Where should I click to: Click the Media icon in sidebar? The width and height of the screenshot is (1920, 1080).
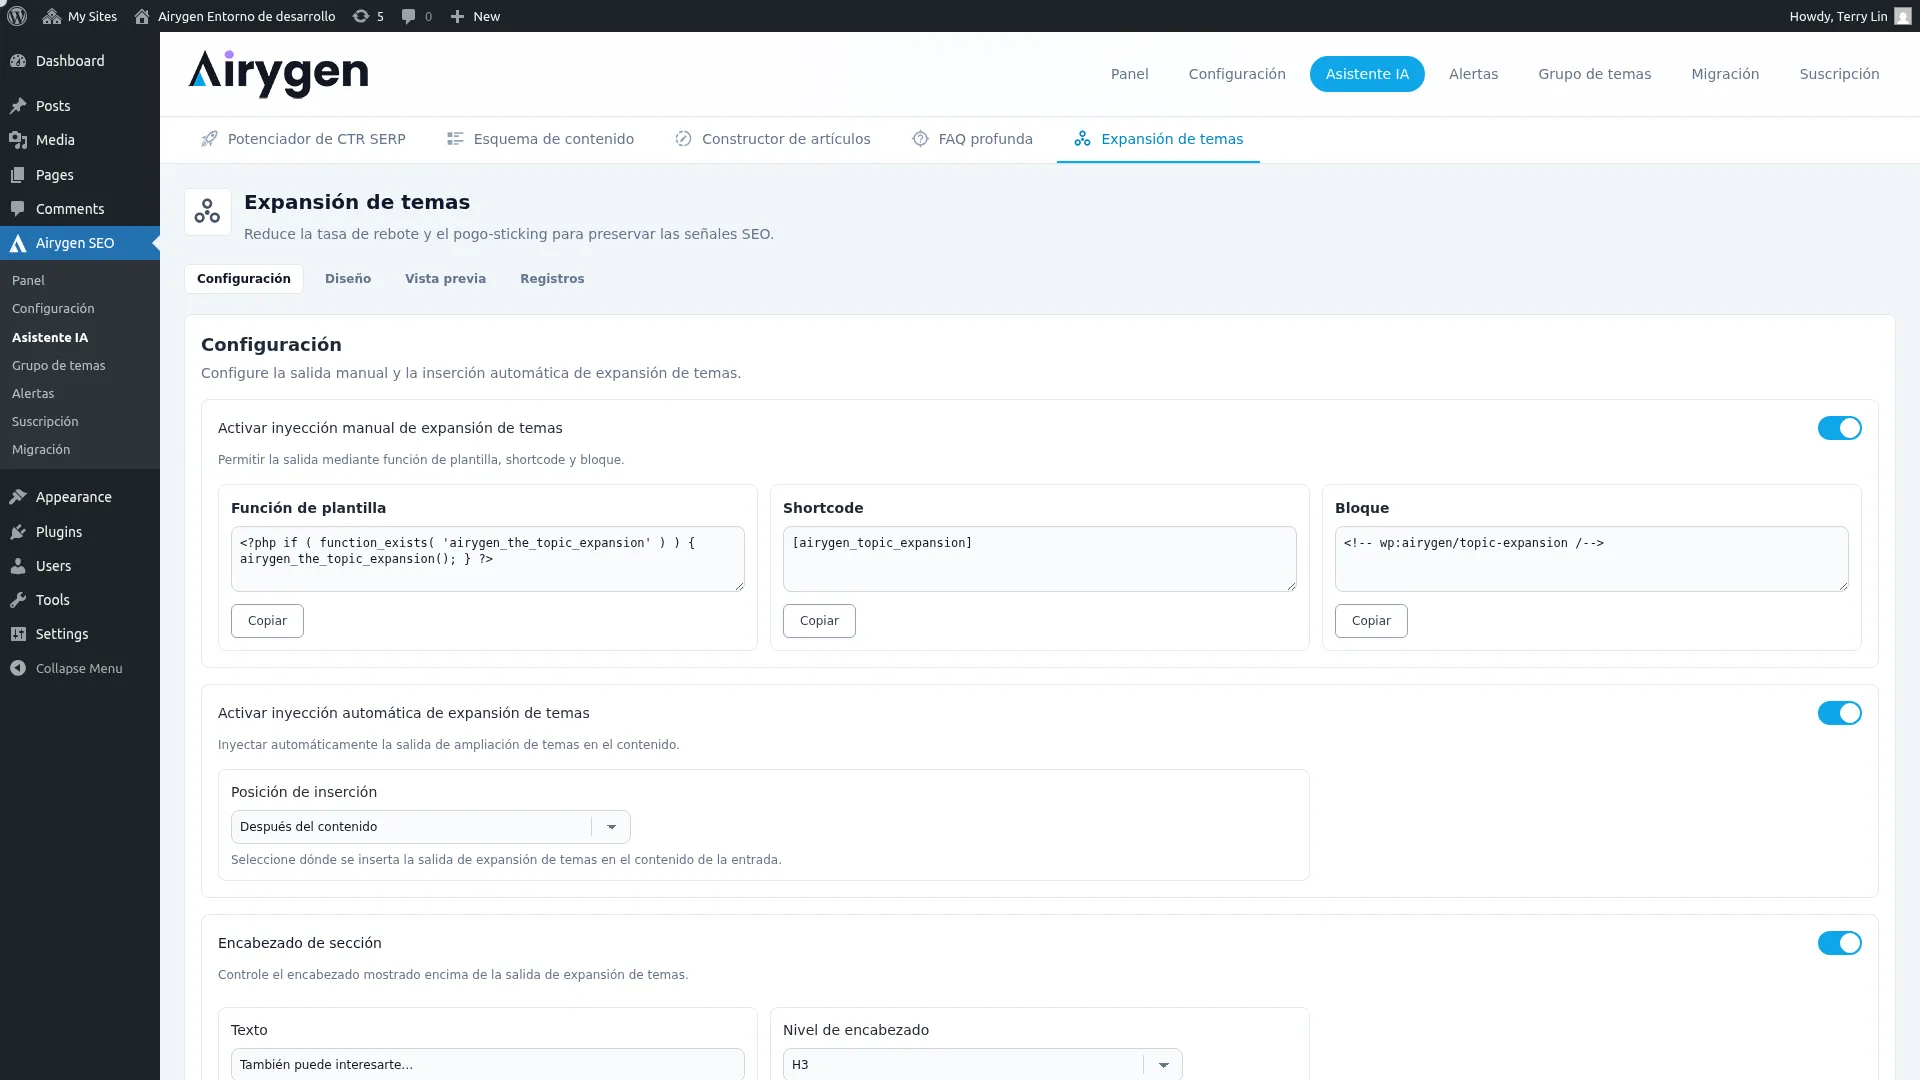click(x=18, y=140)
